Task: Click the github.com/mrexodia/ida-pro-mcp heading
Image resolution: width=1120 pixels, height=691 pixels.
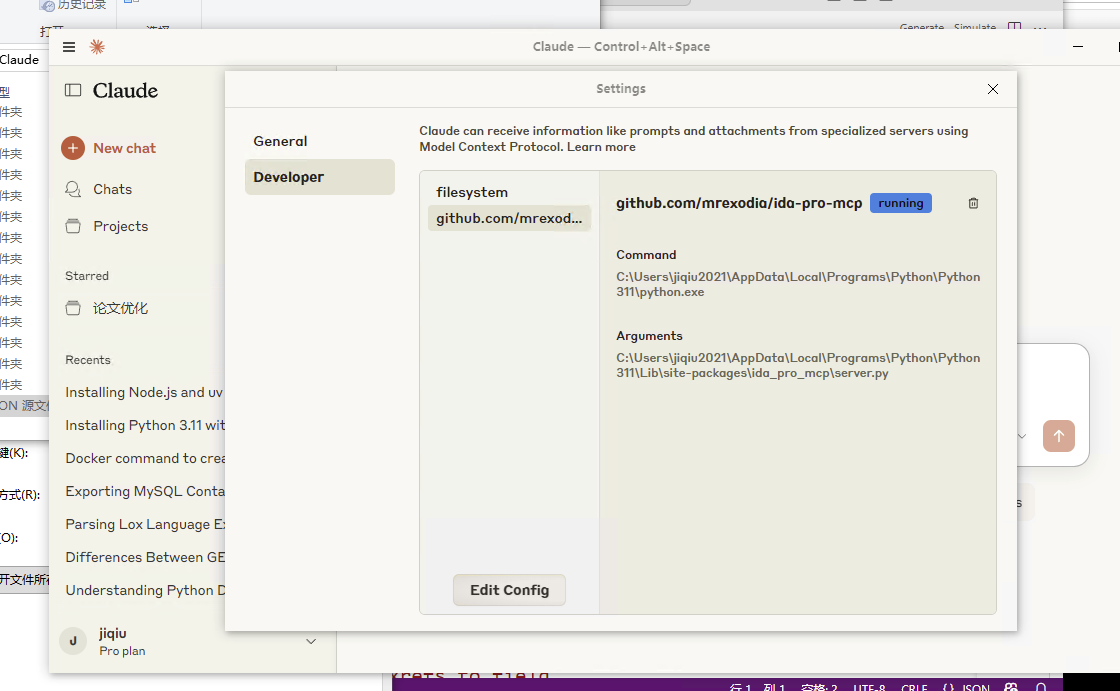Action: click(739, 203)
